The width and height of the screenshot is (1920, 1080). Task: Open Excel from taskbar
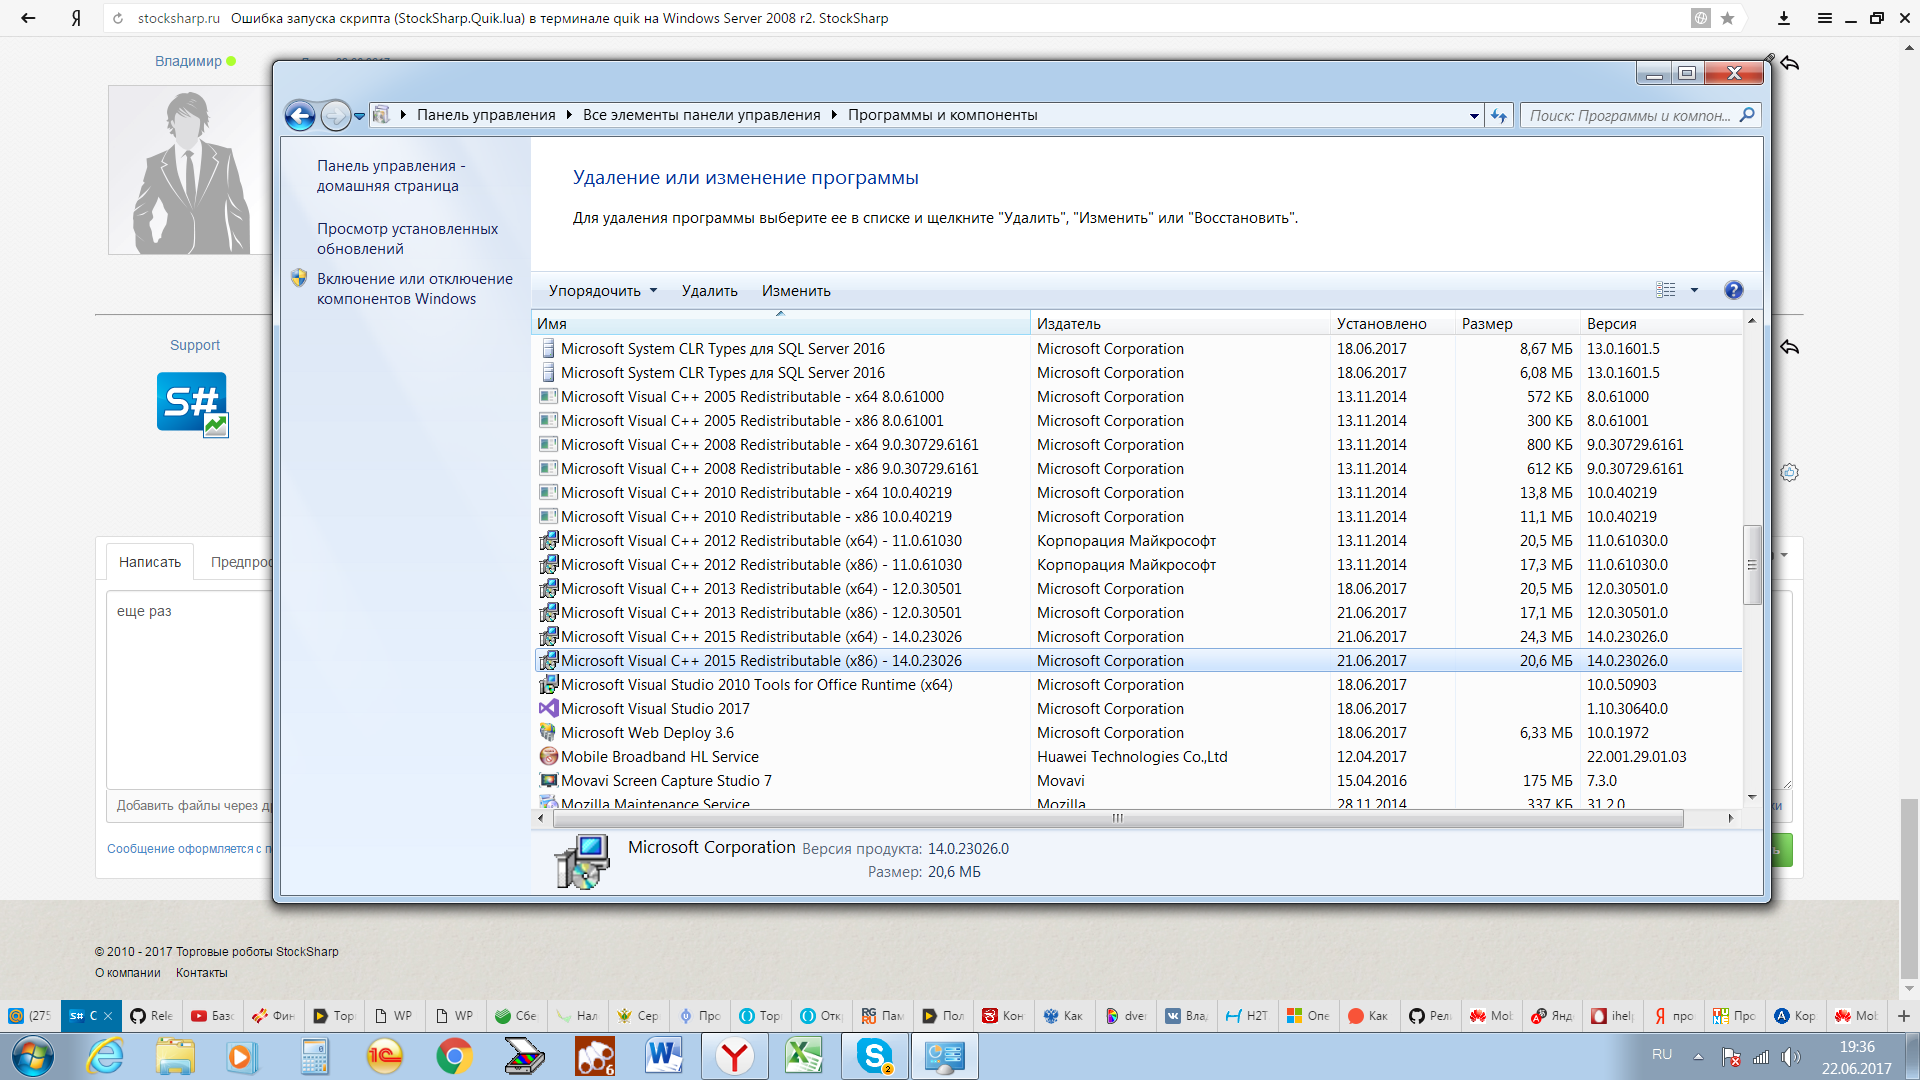coord(804,1057)
